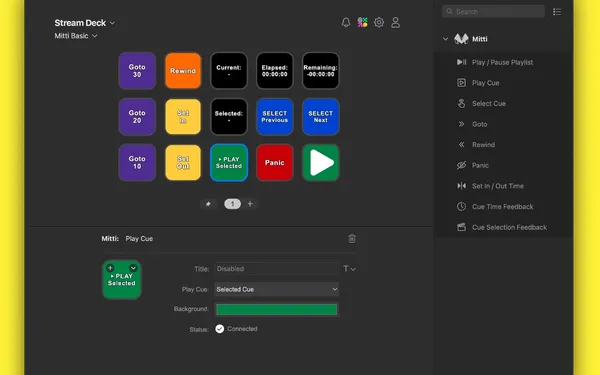Select the orange Rewind key

tap(183, 71)
